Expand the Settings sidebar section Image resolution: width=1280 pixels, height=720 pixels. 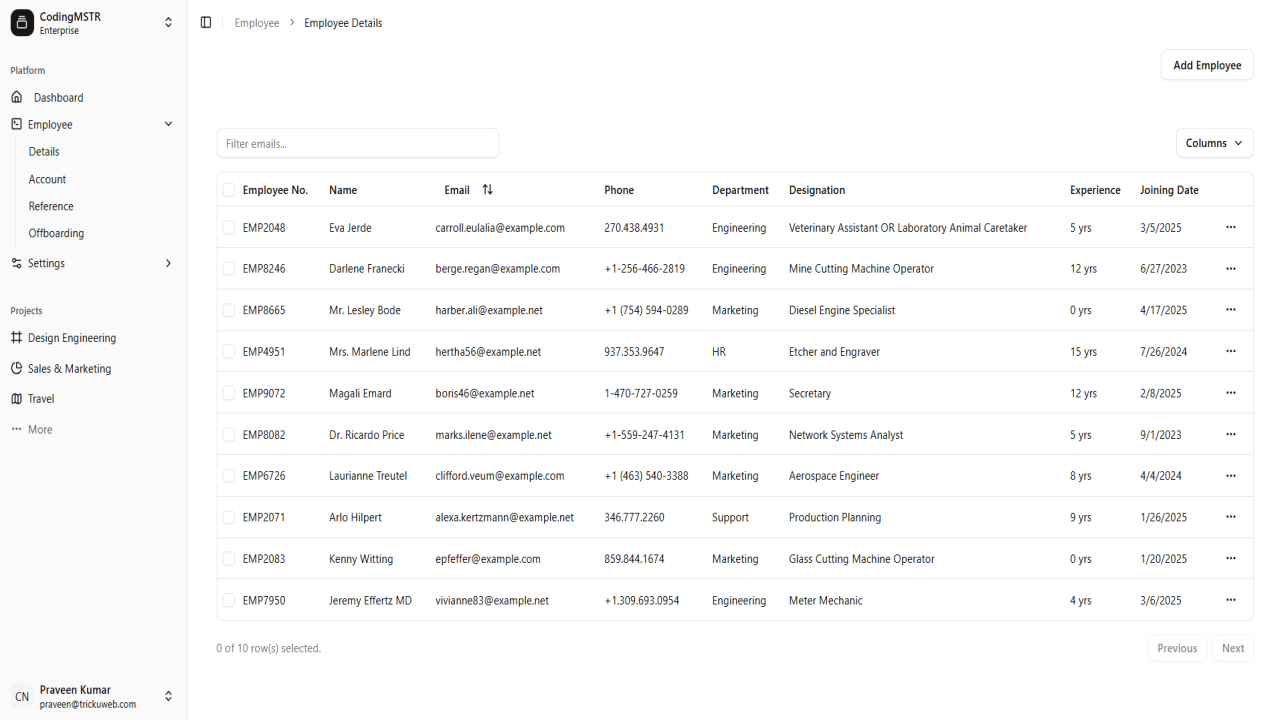pyautogui.click(x=93, y=263)
